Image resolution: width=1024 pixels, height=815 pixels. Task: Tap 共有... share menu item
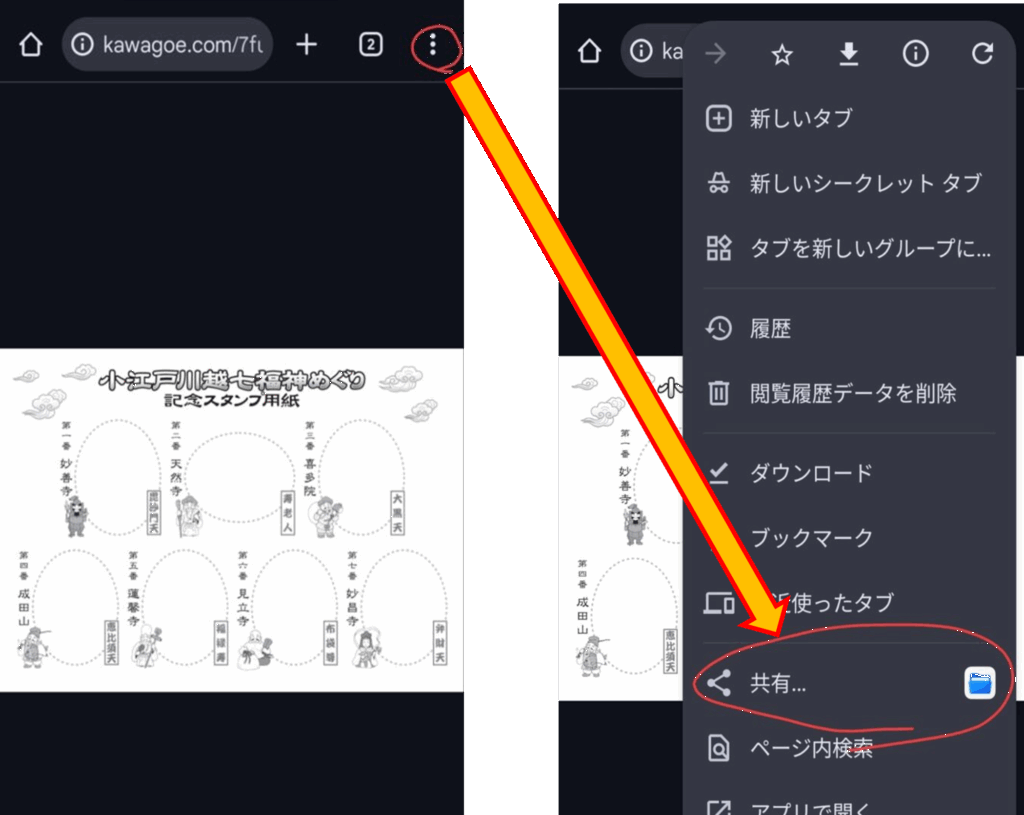click(778, 684)
